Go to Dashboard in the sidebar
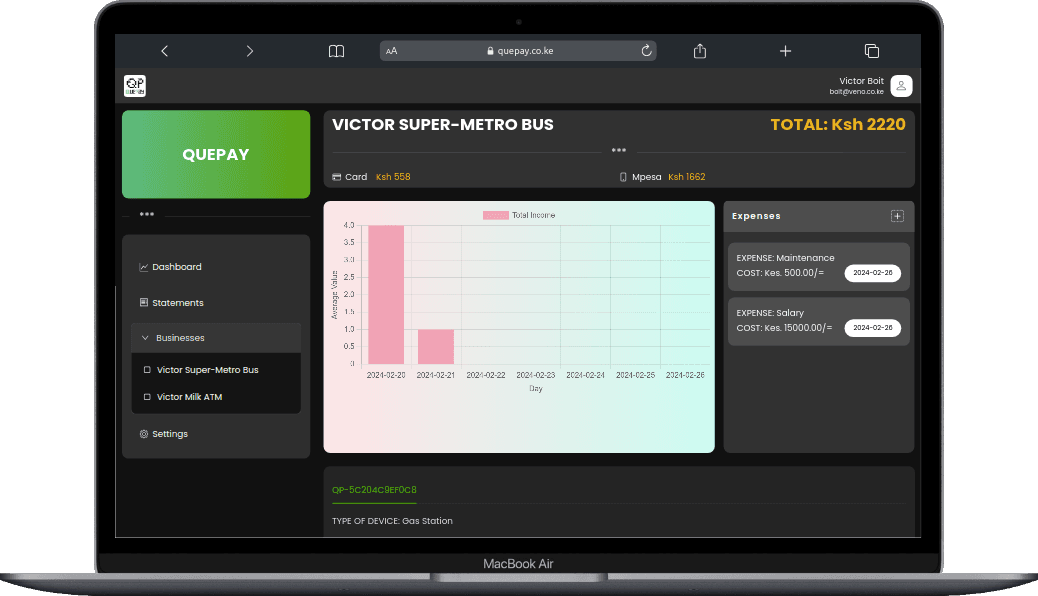This screenshot has height=596, width=1038. coord(177,266)
